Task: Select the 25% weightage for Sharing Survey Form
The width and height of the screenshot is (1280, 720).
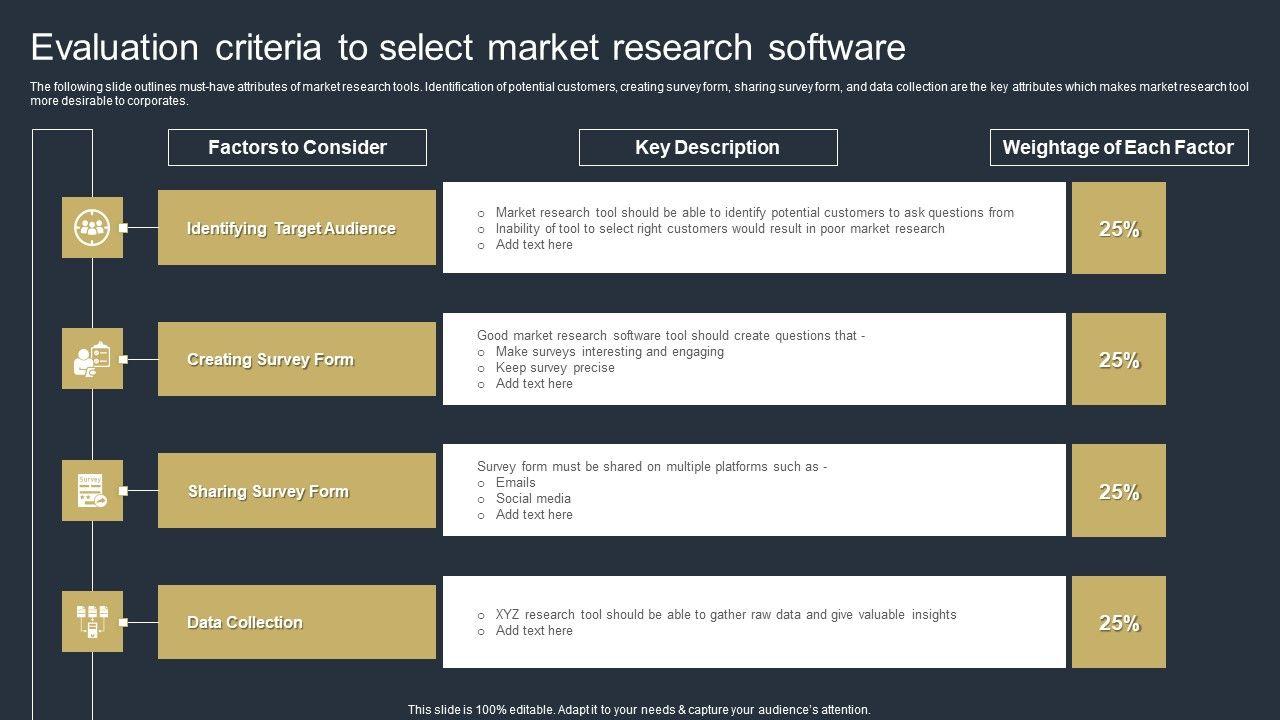Action: 1118,491
